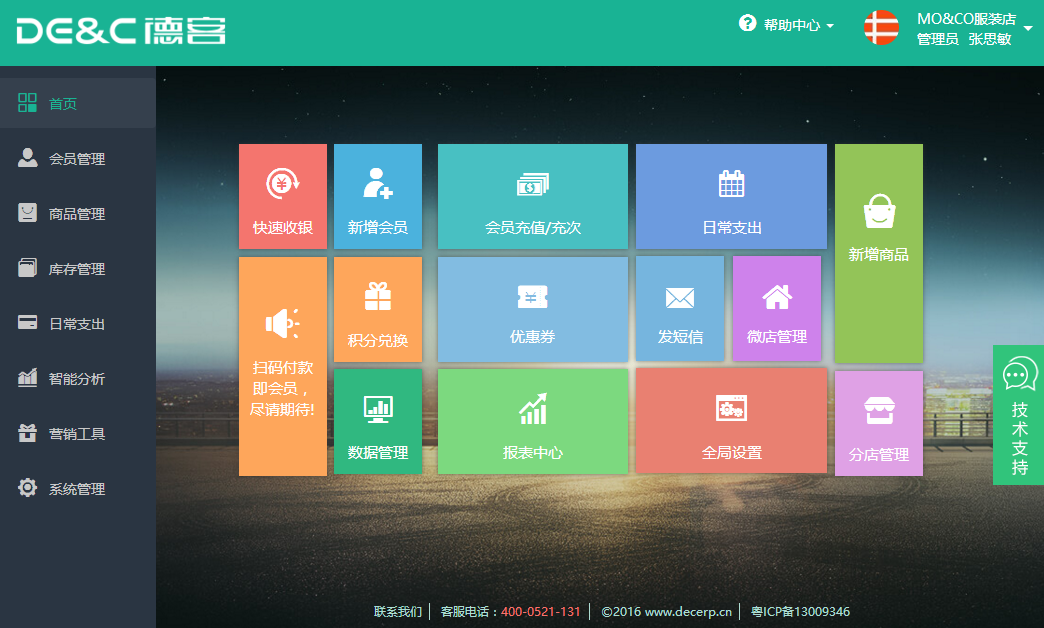Viewport: 1044px width, 628px height.
Task: Open the 微店管理 house tile
Action: click(777, 309)
